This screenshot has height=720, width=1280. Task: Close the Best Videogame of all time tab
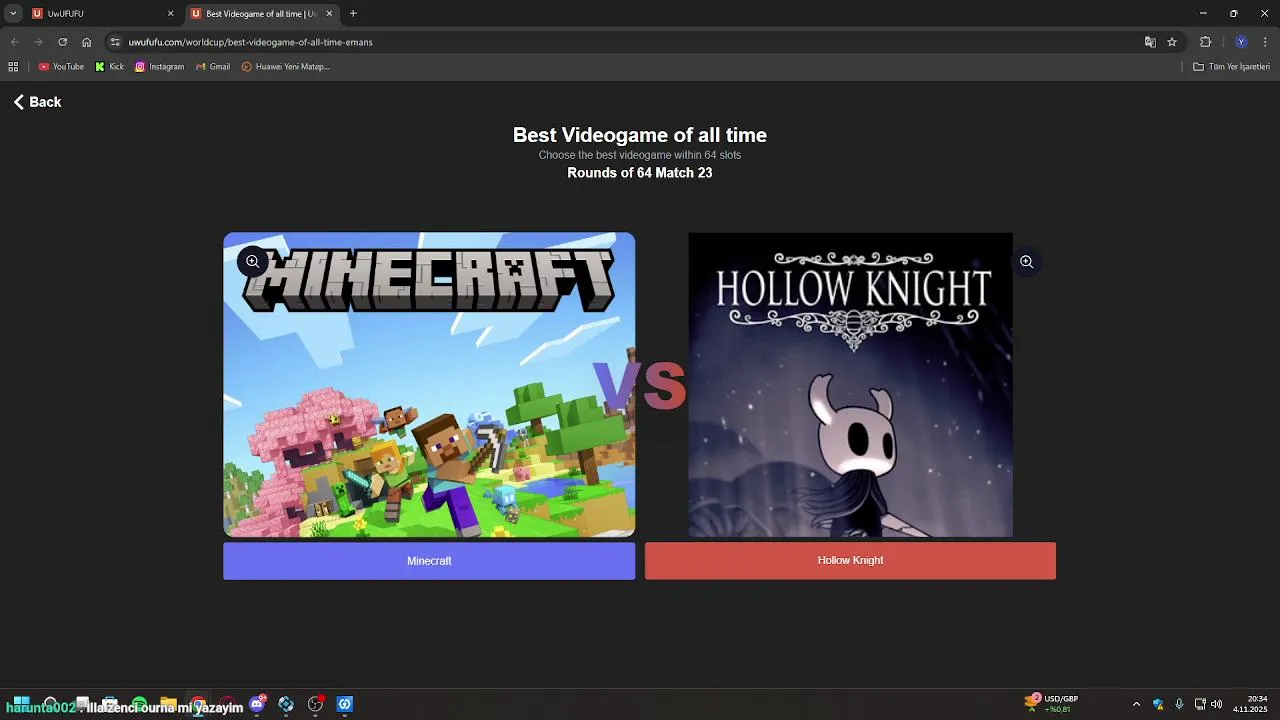(329, 14)
